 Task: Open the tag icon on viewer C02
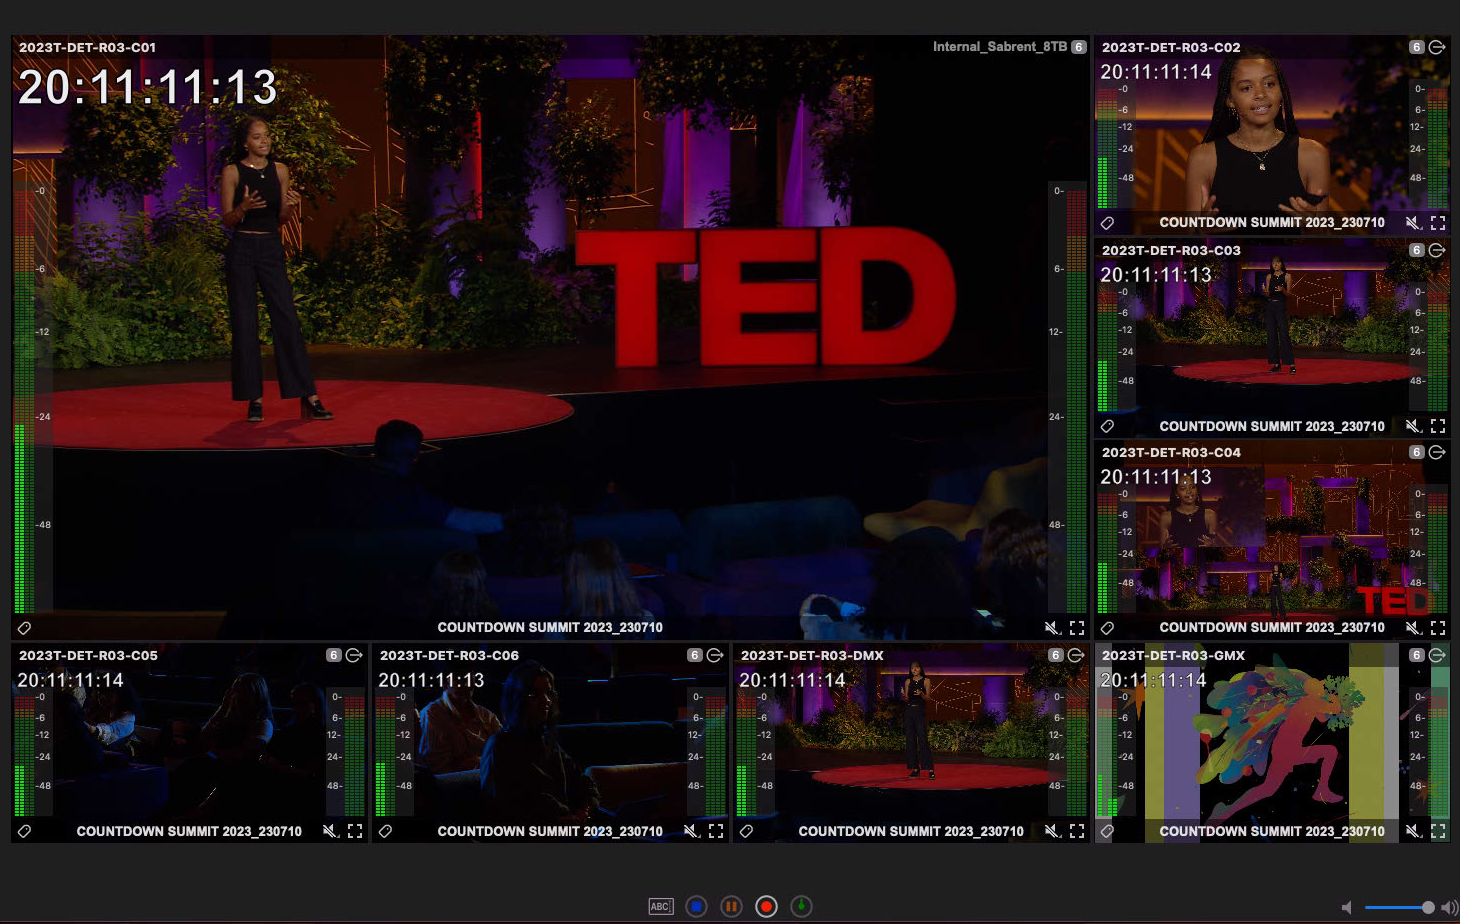tap(1107, 223)
